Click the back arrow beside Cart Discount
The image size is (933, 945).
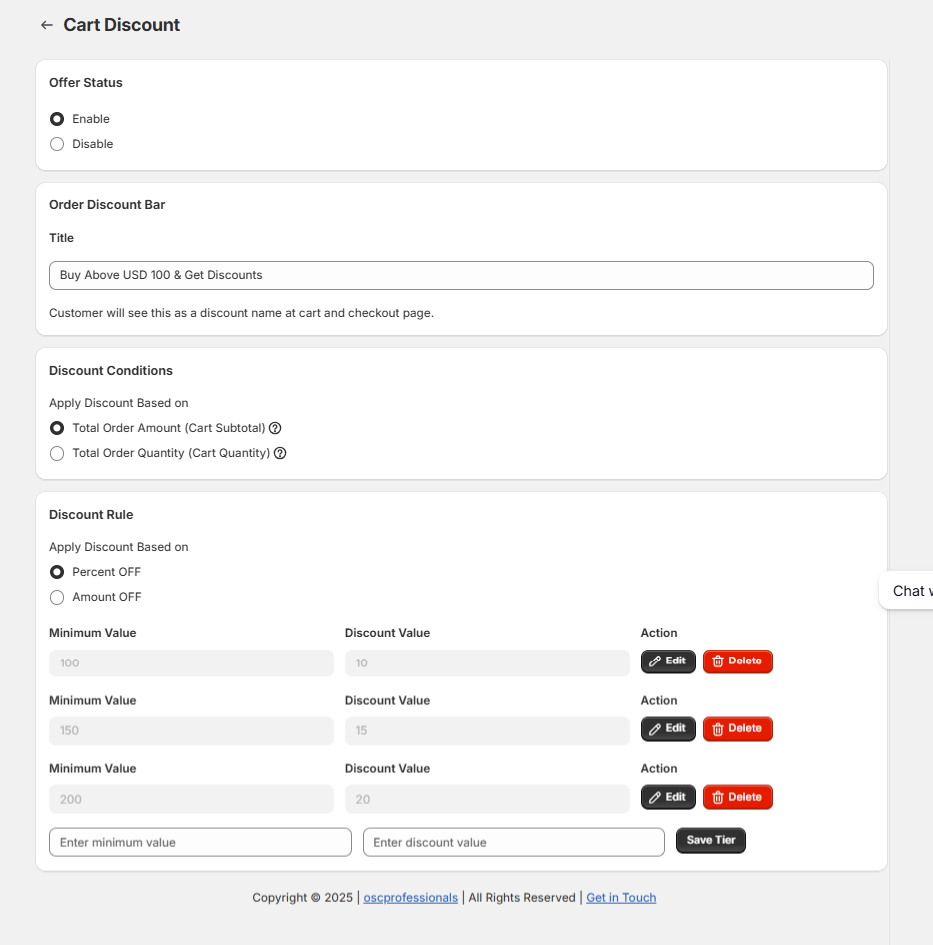(x=46, y=25)
